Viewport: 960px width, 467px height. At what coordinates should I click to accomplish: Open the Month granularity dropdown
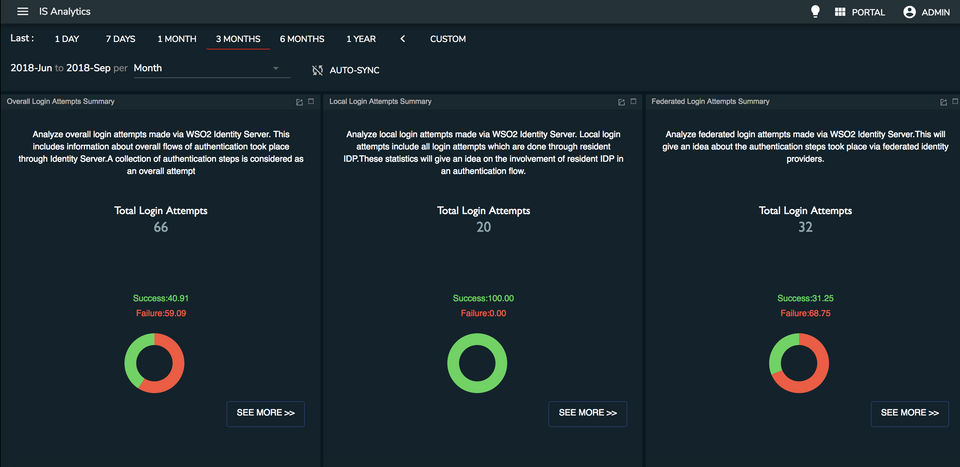pyautogui.click(x=207, y=68)
